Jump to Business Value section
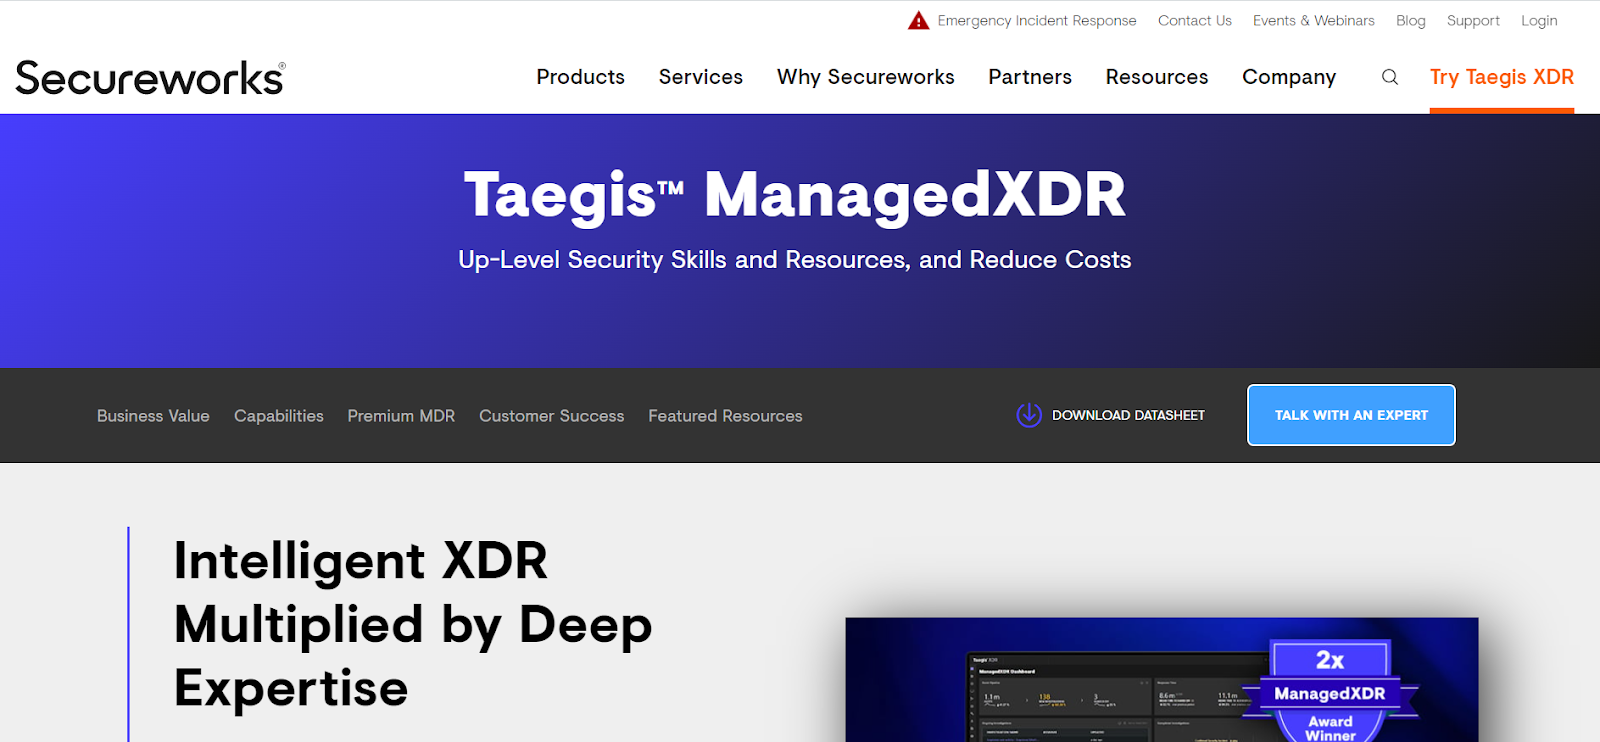The image size is (1600, 742). 153,416
